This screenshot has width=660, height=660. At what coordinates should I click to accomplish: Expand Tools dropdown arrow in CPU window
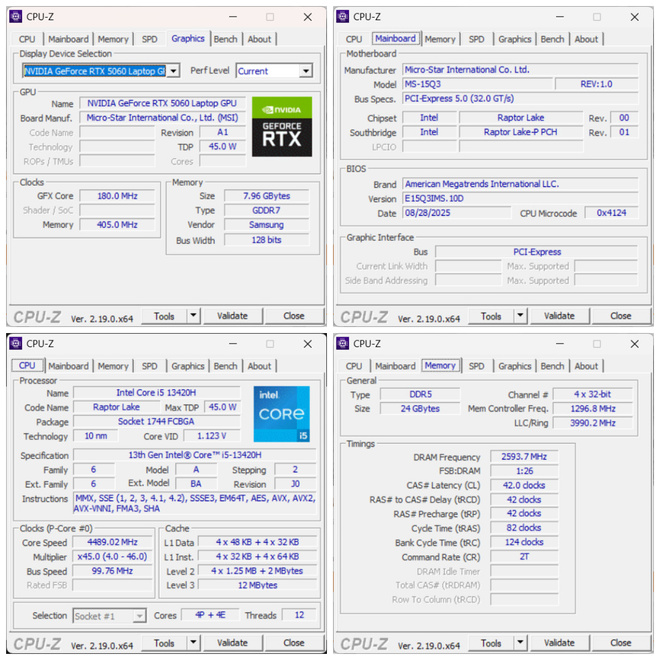pos(193,642)
